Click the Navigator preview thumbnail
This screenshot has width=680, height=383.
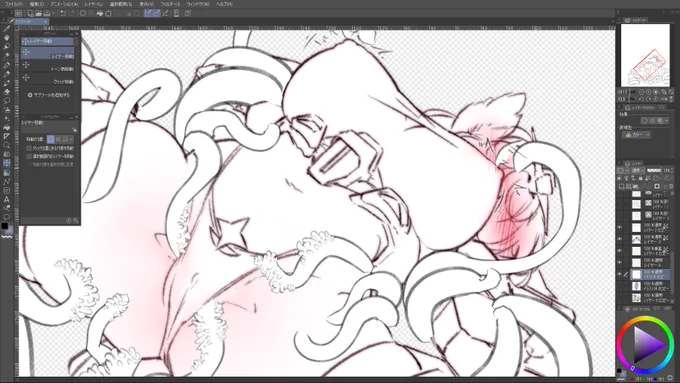[645, 55]
